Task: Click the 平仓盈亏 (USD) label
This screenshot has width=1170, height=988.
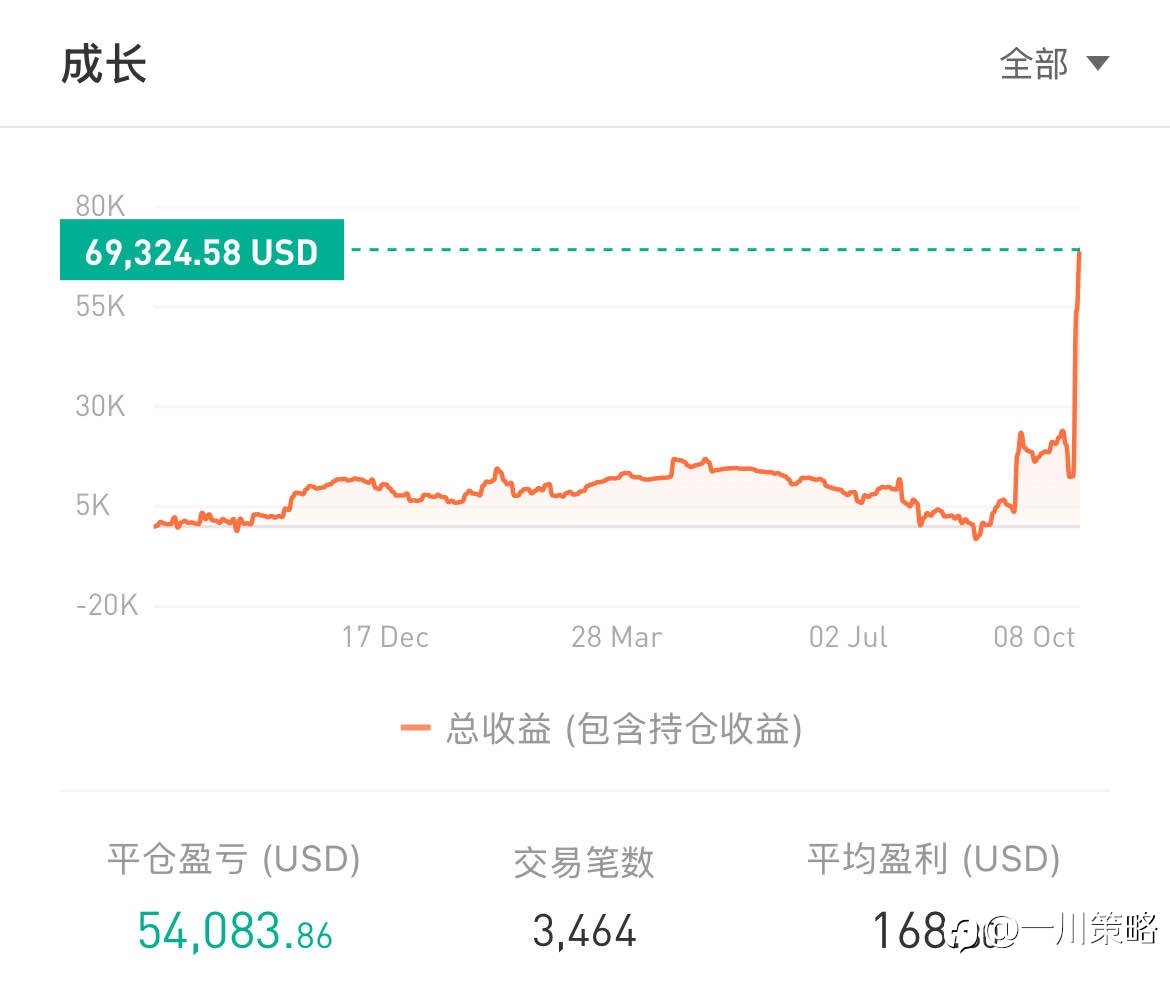Action: point(233,859)
